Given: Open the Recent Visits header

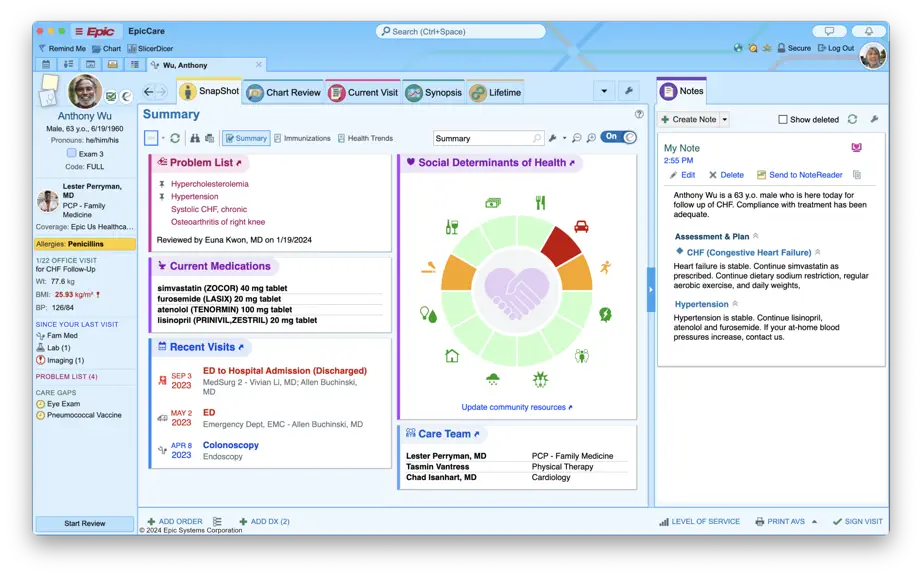Looking at the screenshot, I should pyautogui.click(x=201, y=347).
